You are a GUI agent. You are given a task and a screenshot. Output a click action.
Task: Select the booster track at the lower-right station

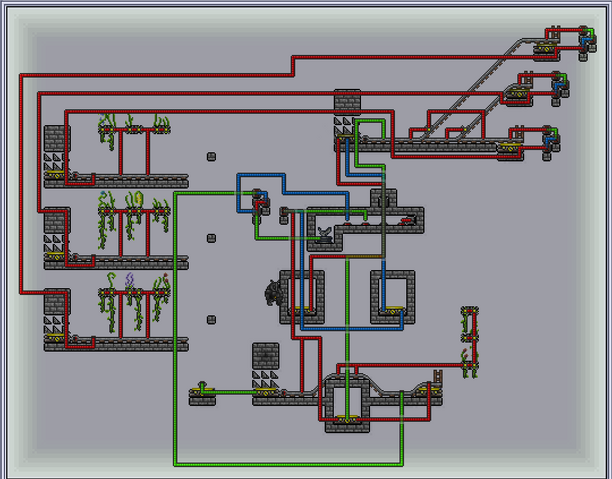[509, 148]
